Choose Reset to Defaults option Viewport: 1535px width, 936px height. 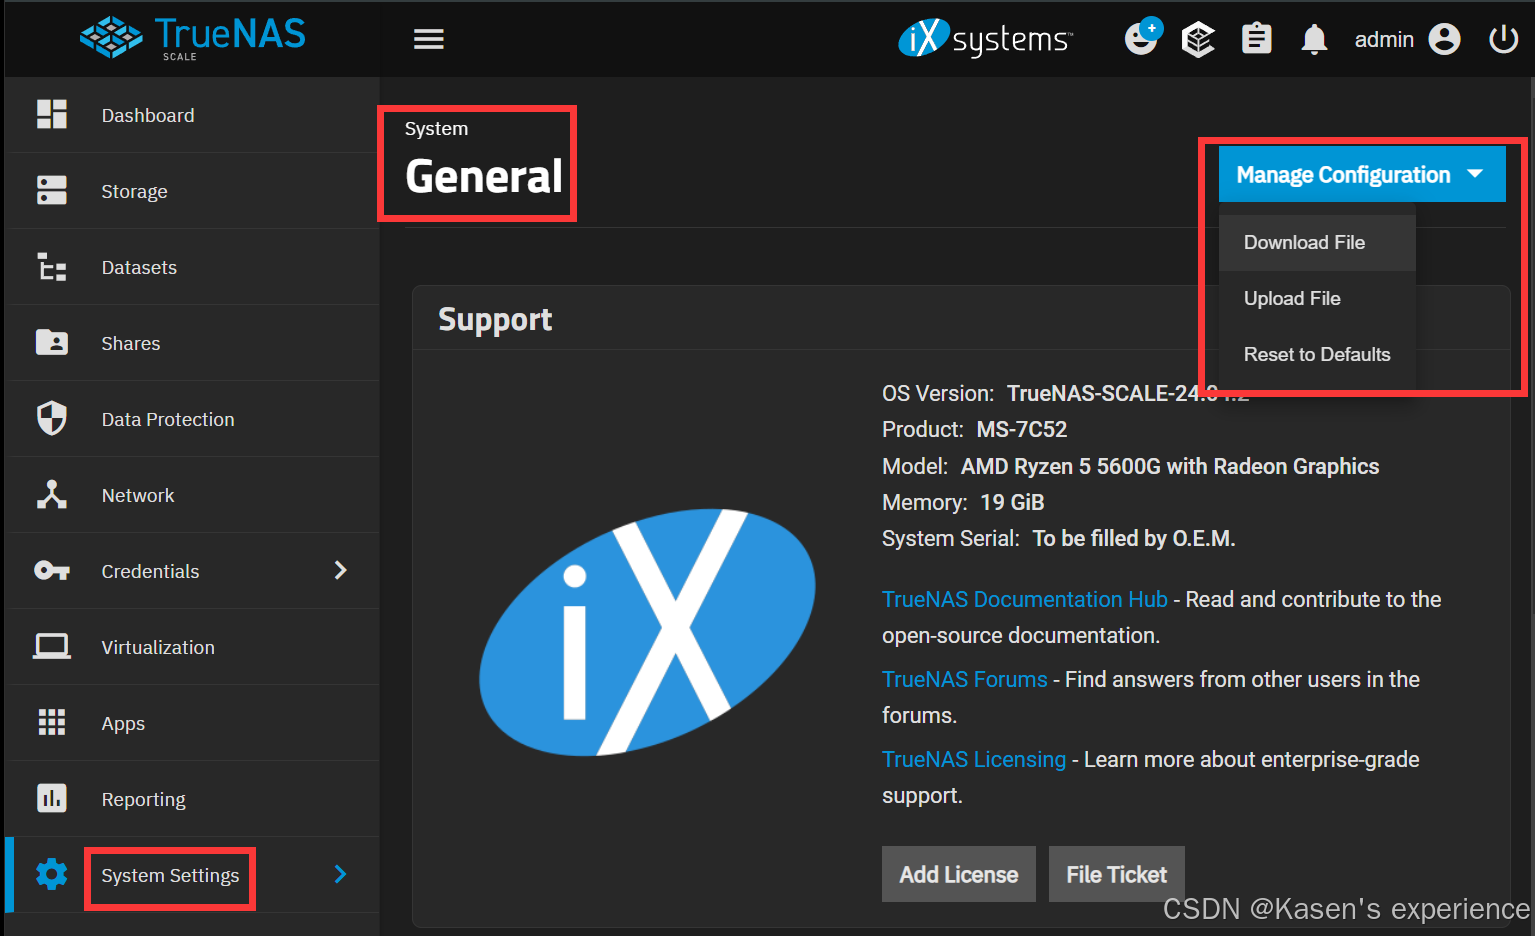pos(1317,354)
